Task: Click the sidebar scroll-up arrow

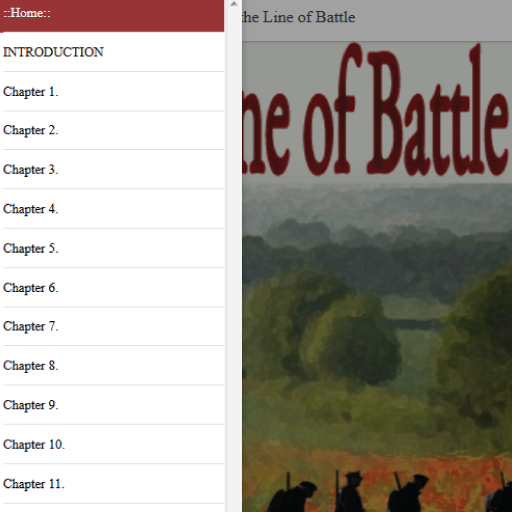Action: coord(234,4)
